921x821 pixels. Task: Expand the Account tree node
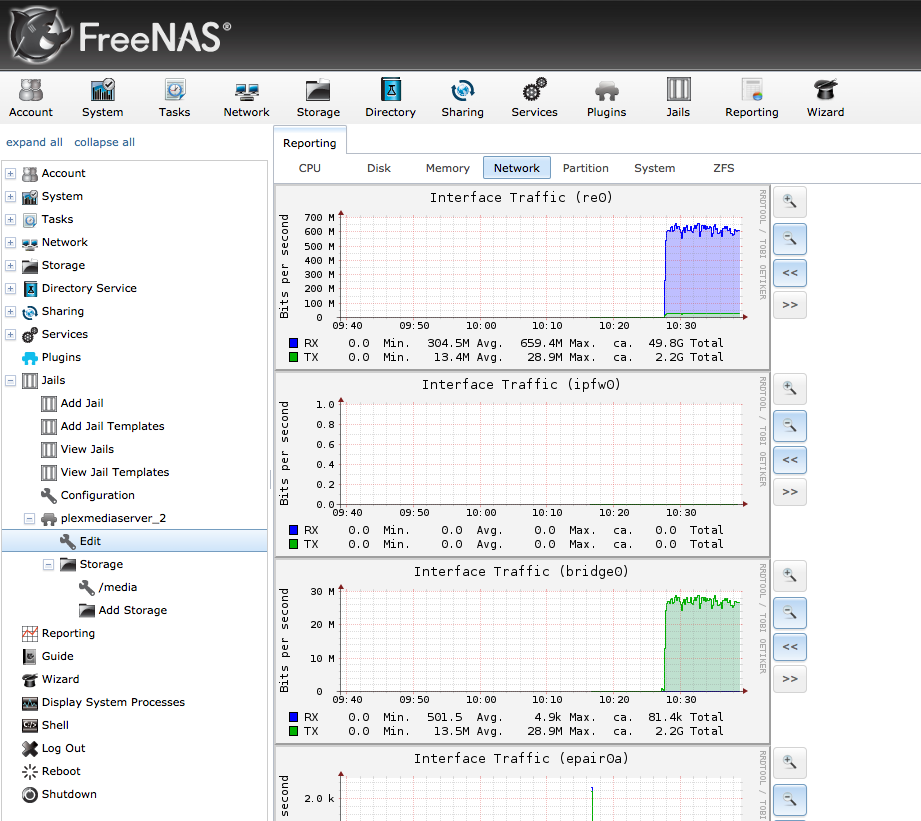[11, 174]
